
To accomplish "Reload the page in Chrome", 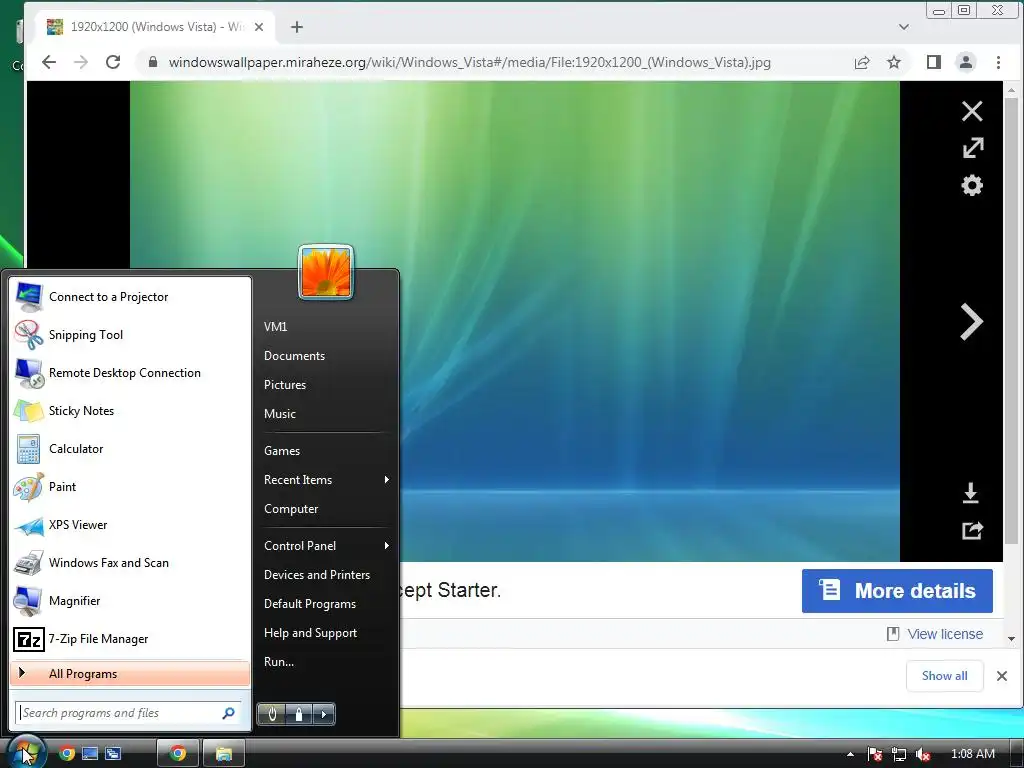I will pyautogui.click(x=113, y=62).
